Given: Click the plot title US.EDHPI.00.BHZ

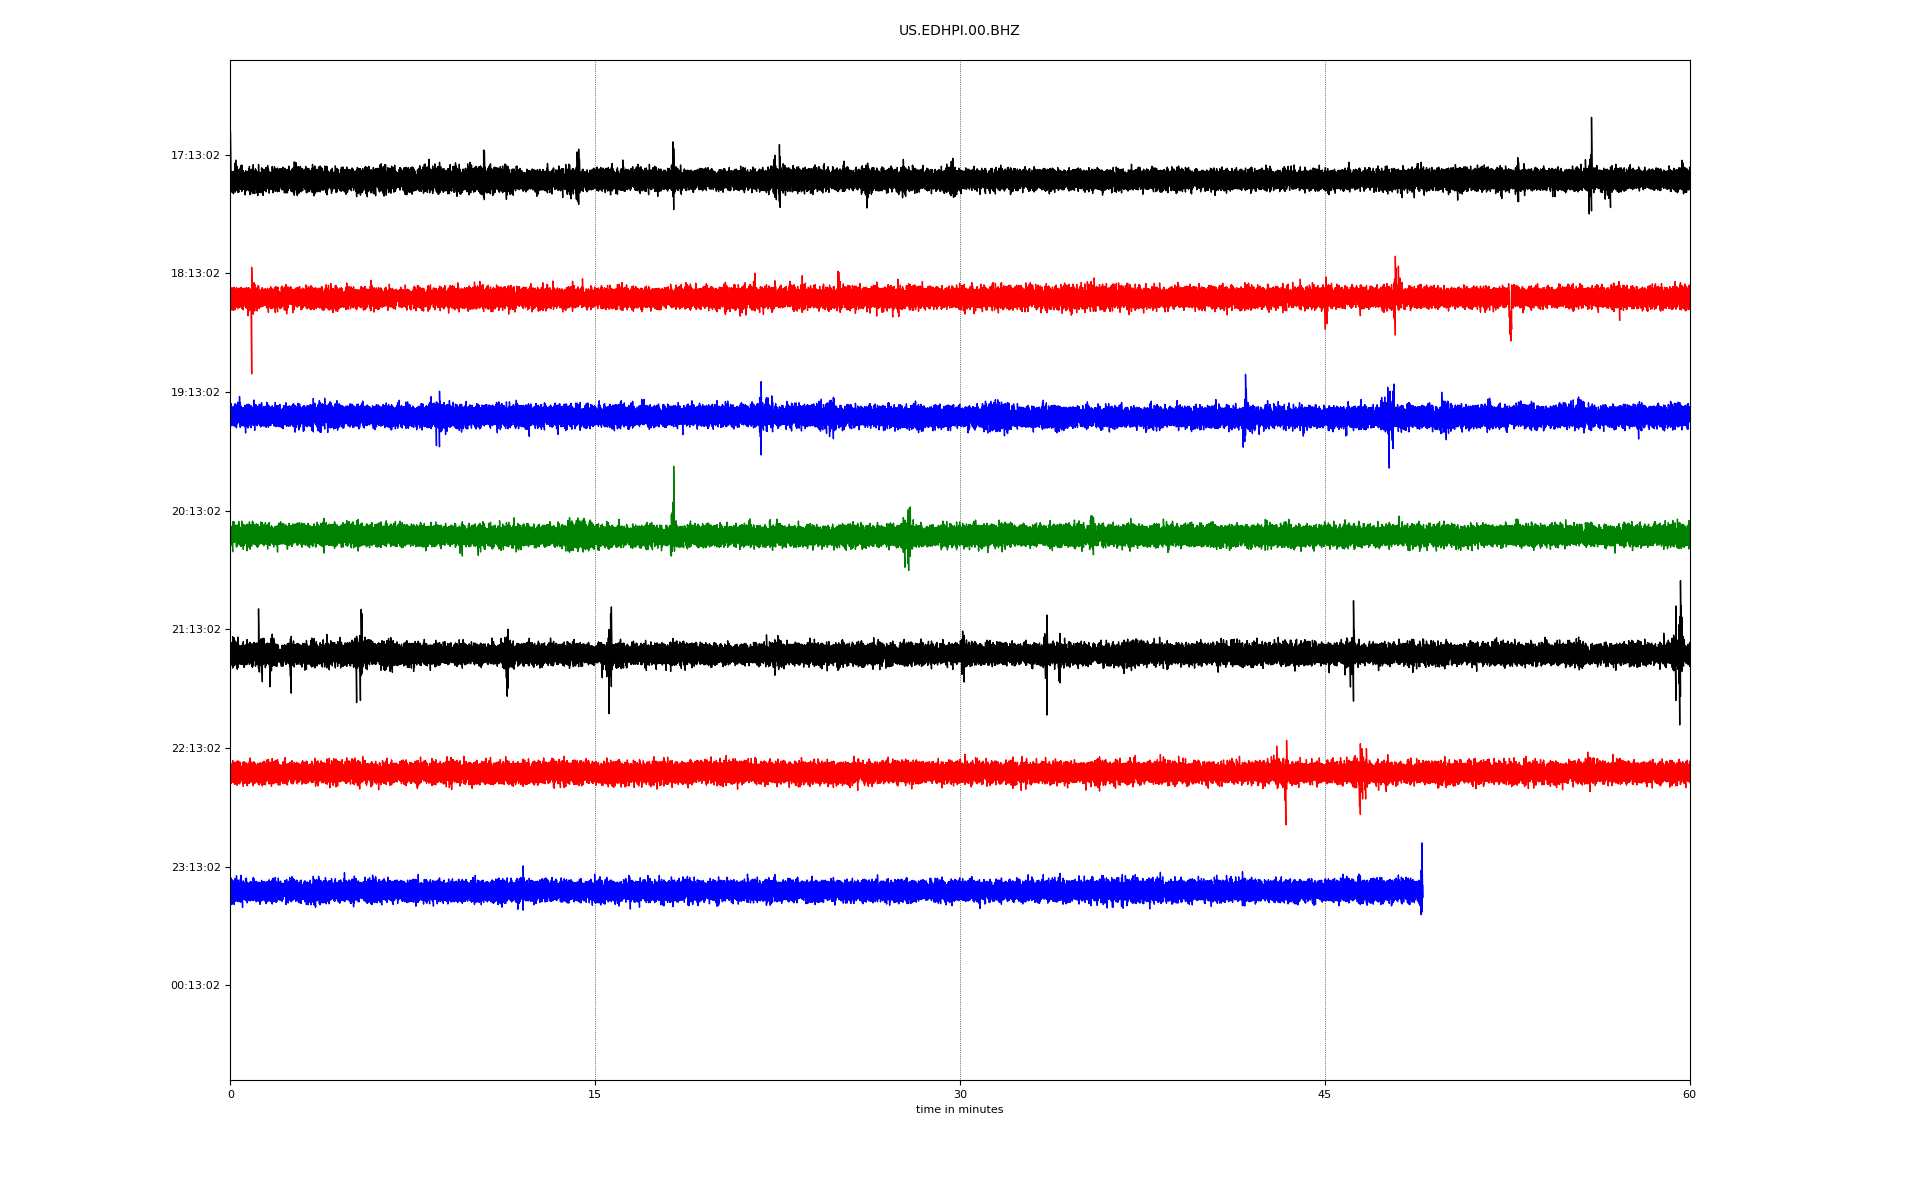Looking at the screenshot, I should [x=959, y=31].
